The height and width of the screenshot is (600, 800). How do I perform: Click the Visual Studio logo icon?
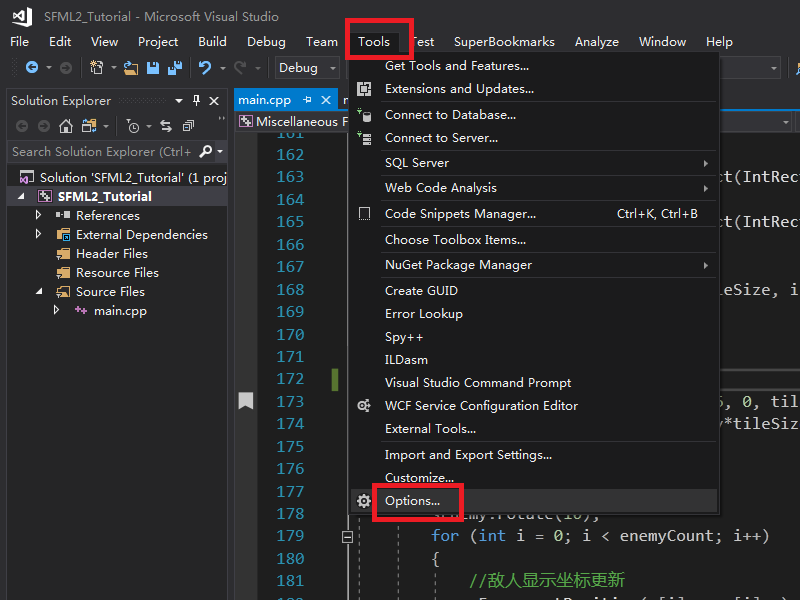(22, 16)
